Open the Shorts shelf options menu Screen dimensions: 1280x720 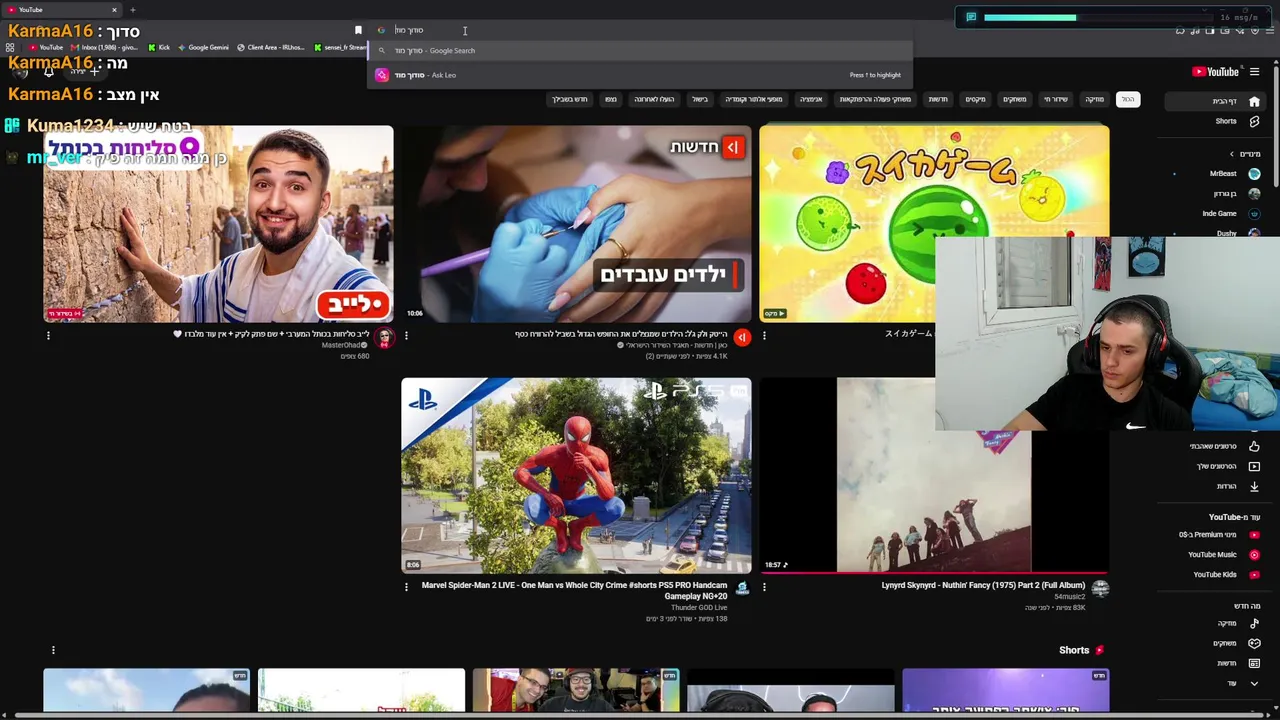[x=53, y=650]
